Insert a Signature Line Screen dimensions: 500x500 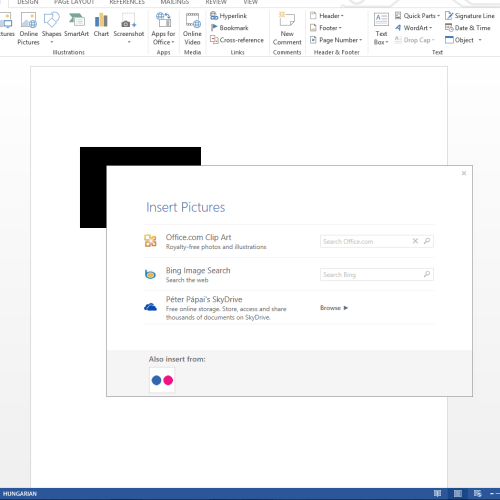tap(470, 16)
